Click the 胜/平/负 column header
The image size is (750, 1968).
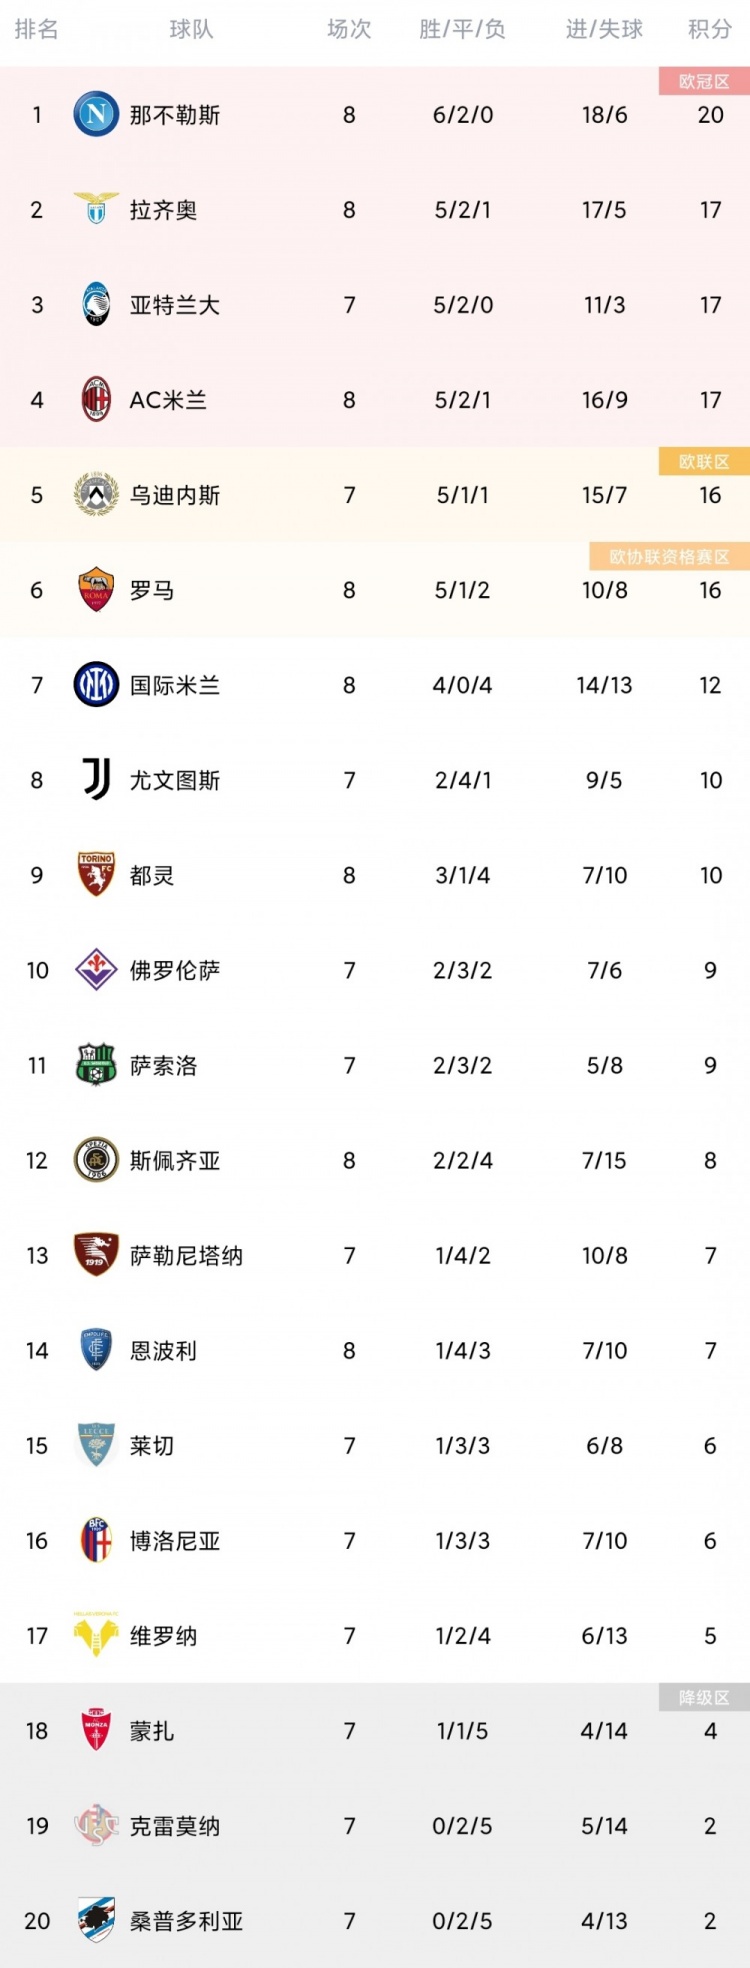click(x=462, y=30)
